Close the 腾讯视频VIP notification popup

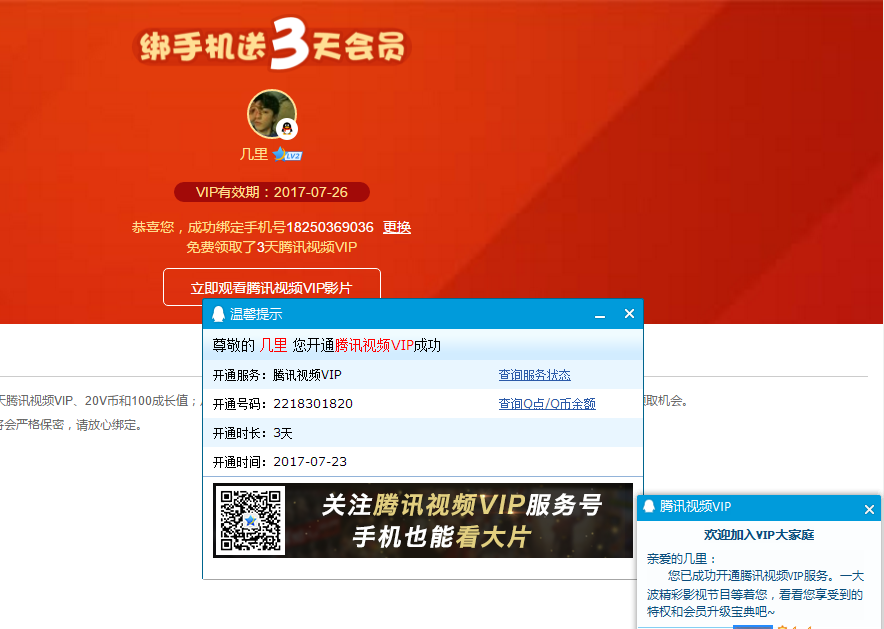pos(869,510)
